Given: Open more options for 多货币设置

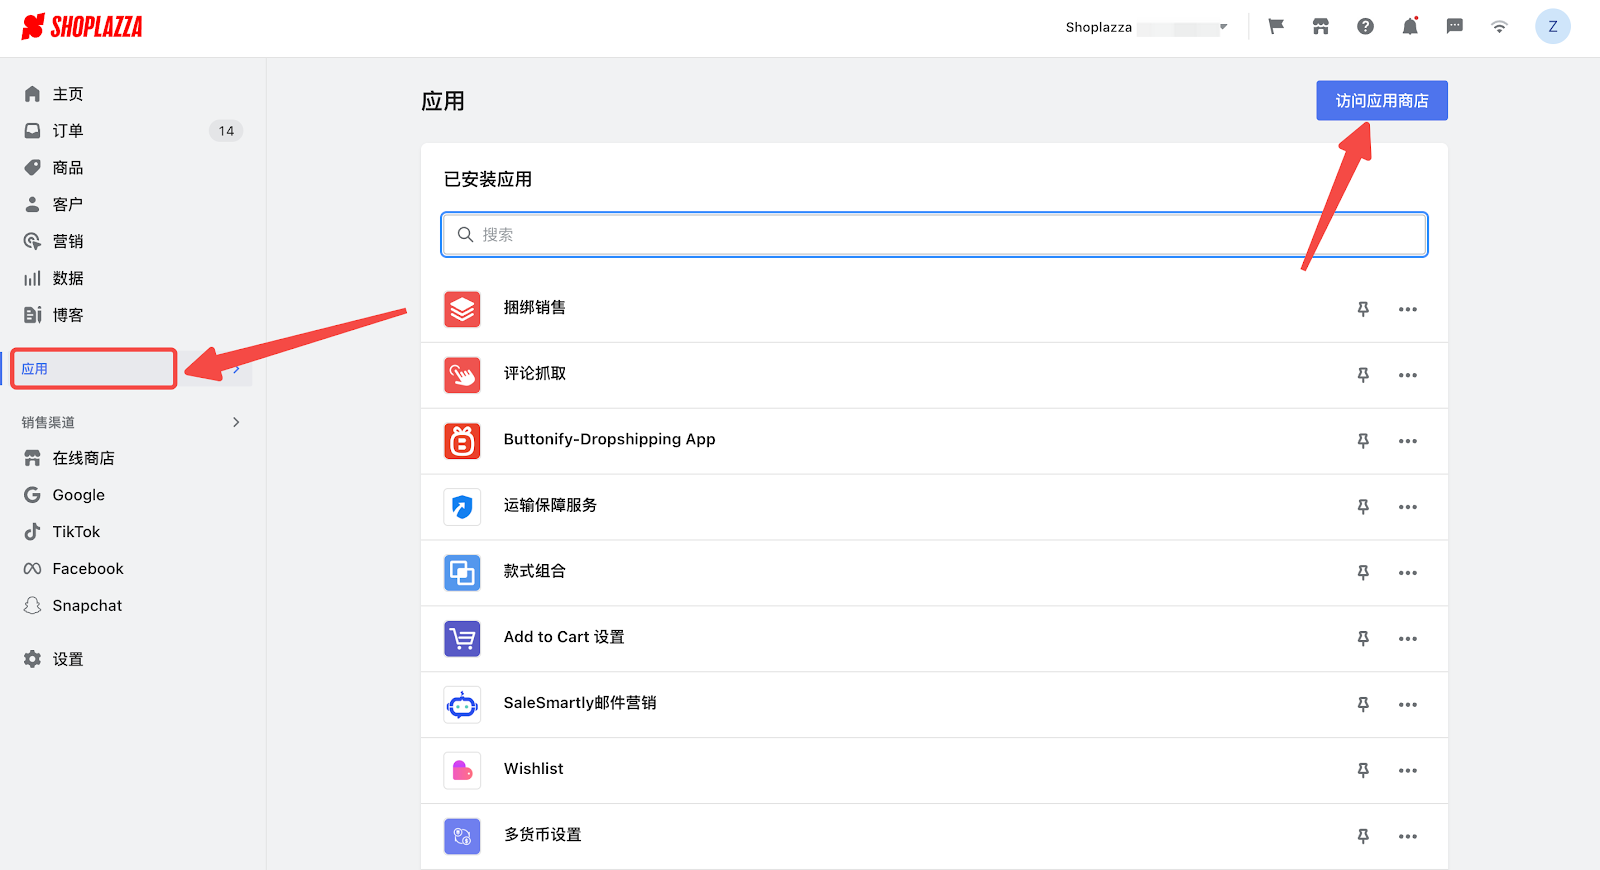Looking at the screenshot, I should (1408, 836).
